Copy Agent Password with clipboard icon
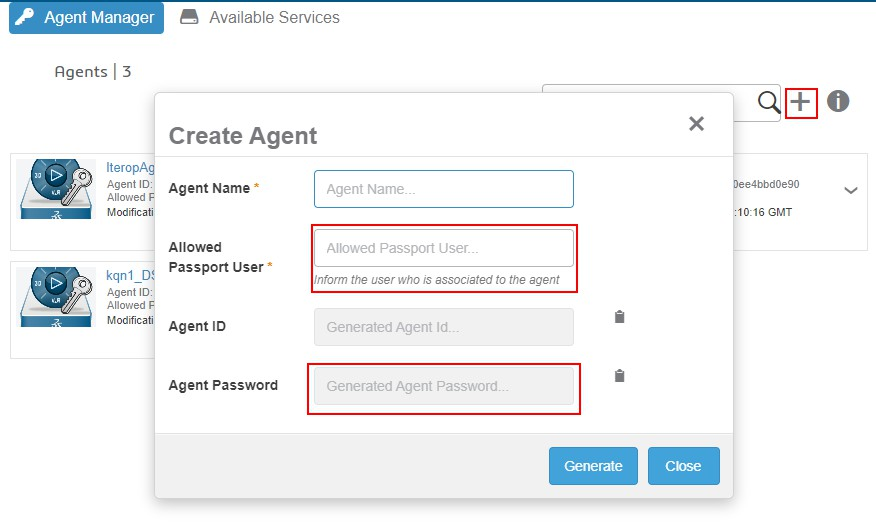Viewport: 876px width, 530px height. point(620,376)
